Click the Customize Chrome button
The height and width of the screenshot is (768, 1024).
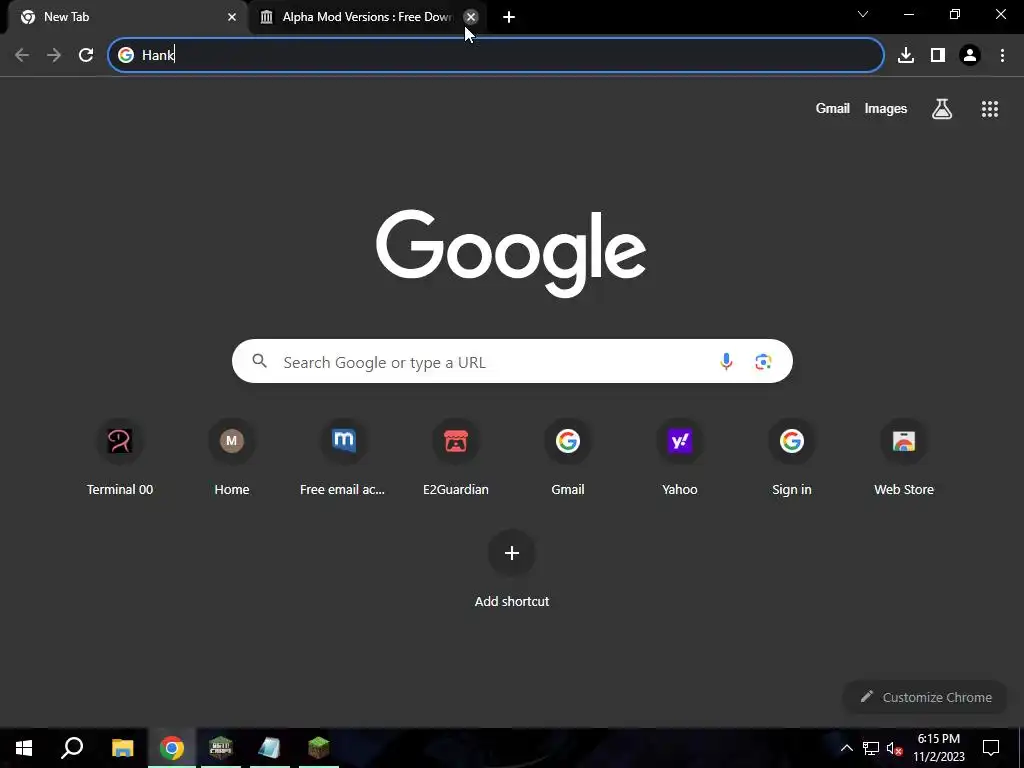point(925,697)
